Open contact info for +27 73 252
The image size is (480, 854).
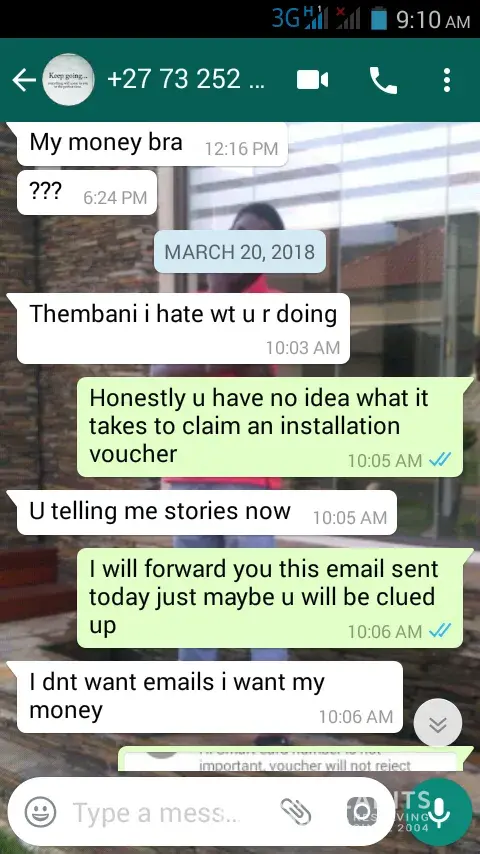click(x=186, y=80)
